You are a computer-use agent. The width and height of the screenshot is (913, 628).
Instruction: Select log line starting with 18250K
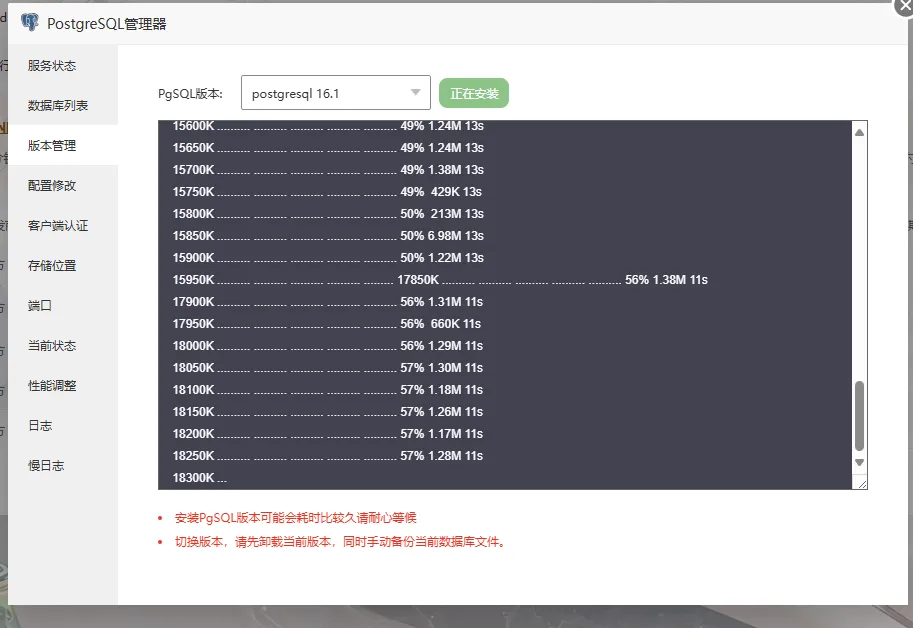click(328, 456)
